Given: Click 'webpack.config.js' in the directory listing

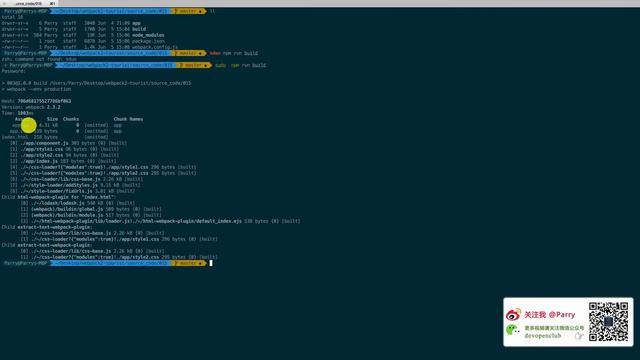Looking at the screenshot, I should (x=155, y=47).
